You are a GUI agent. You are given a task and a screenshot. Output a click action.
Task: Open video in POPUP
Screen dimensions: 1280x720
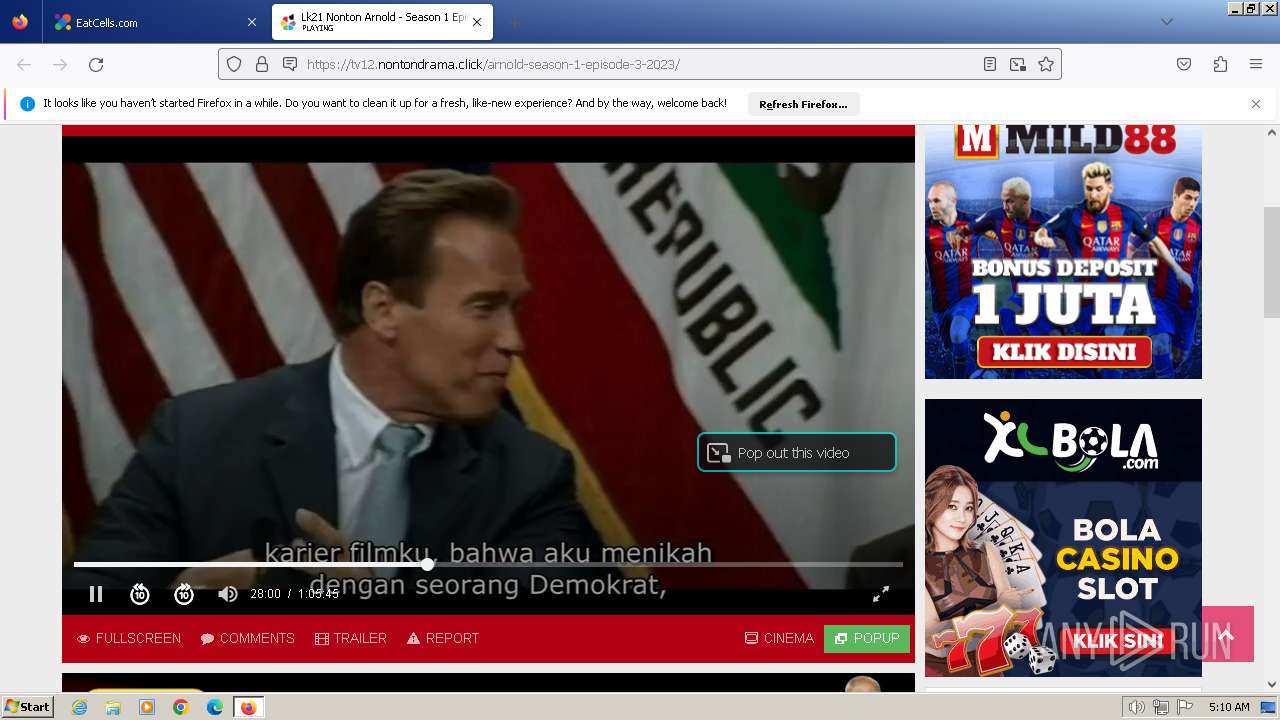(x=867, y=638)
